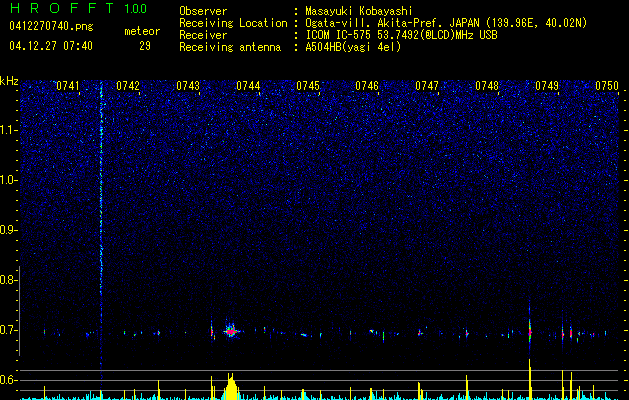Click the 0744 time marker
629x400 pixels.
pos(248,86)
